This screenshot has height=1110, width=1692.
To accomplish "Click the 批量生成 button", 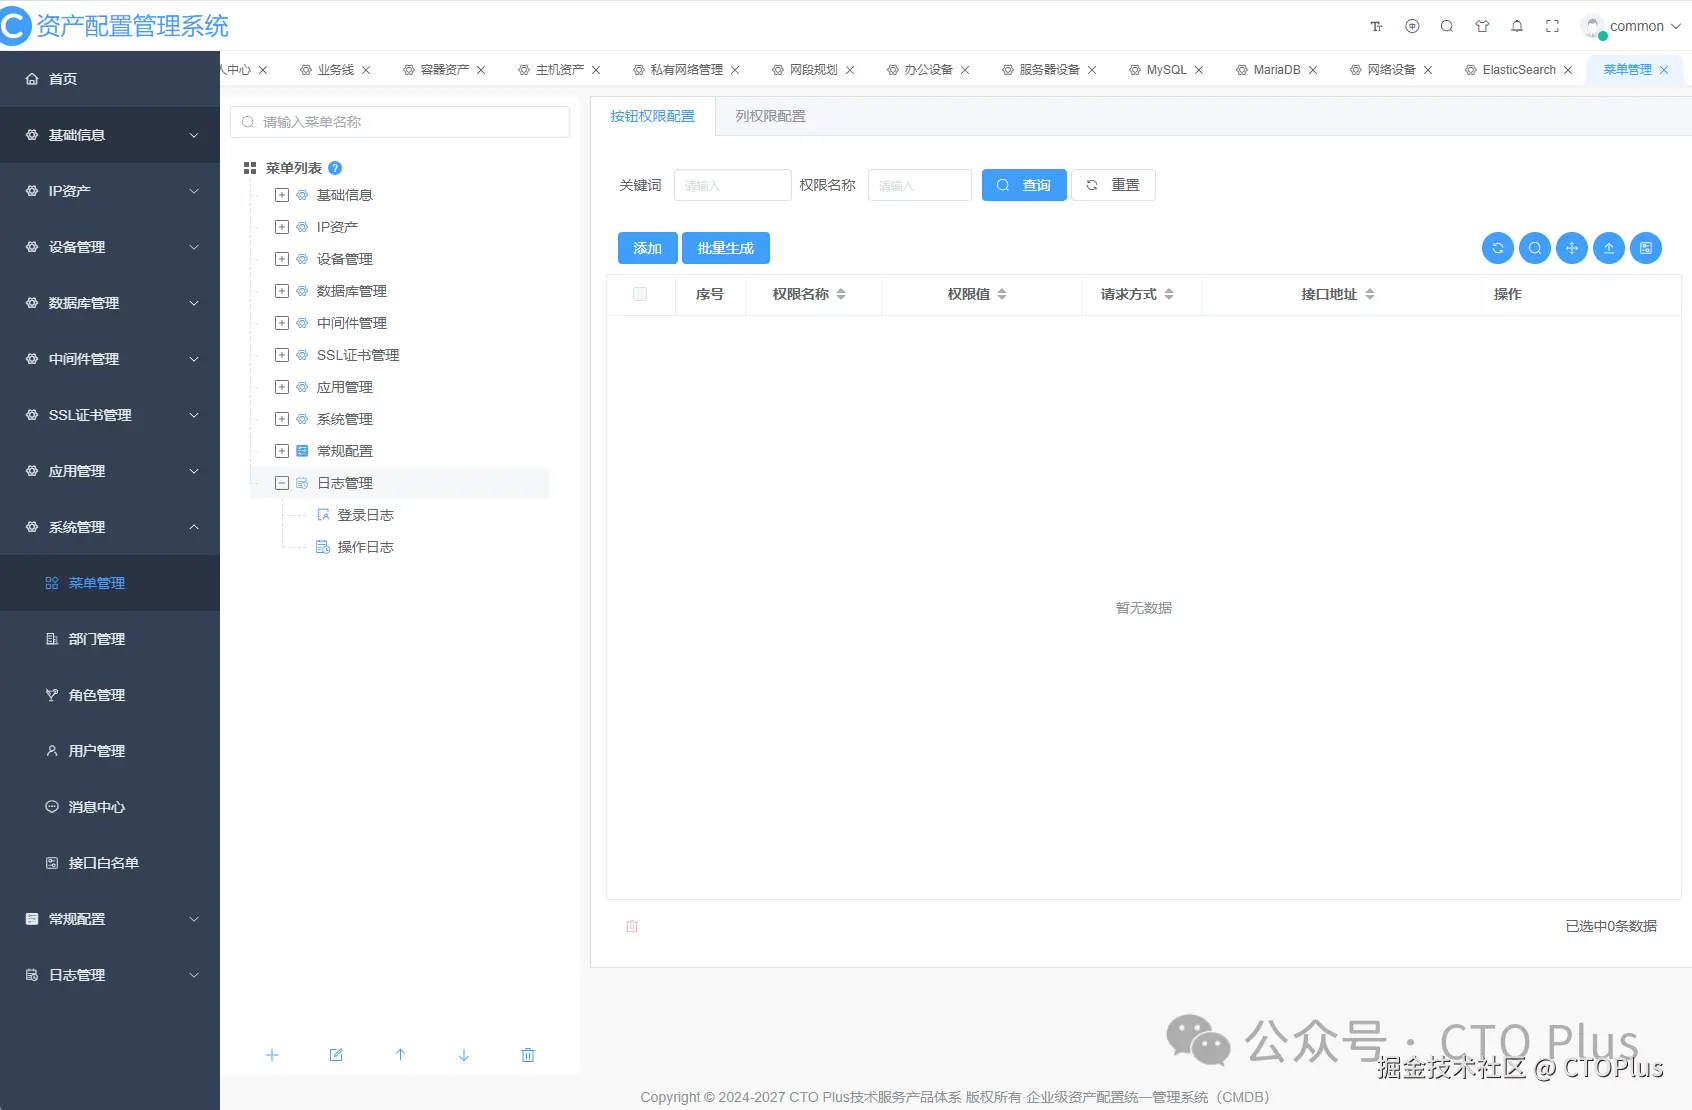I will point(726,248).
